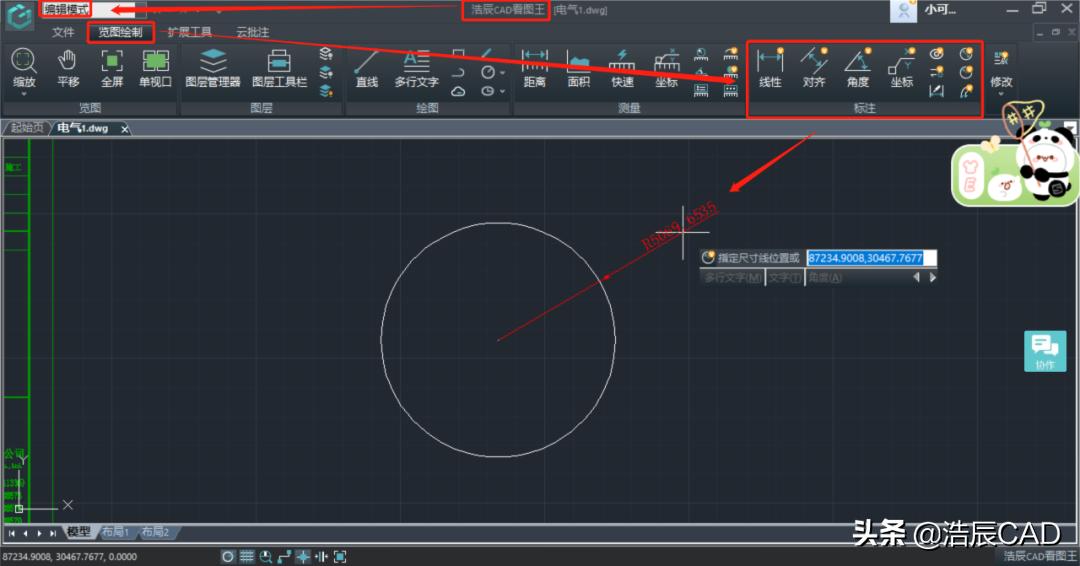Click the user avatar icon
Viewport: 1080px width, 566px height.
pos(904,10)
